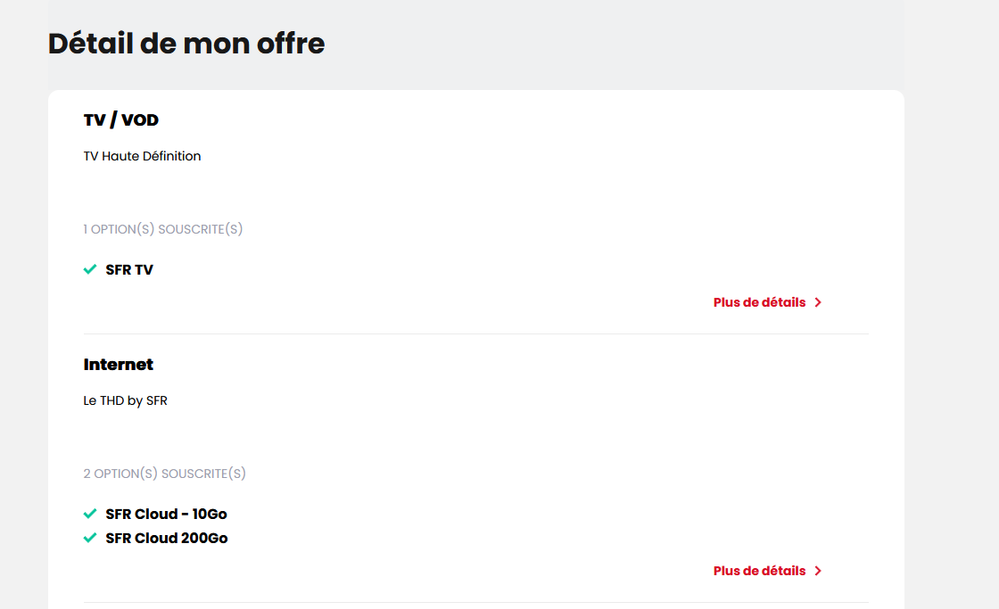Expand details for the Internet offer
Image resolution: width=999 pixels, height=609 pixels.
[x=758, y=570]
